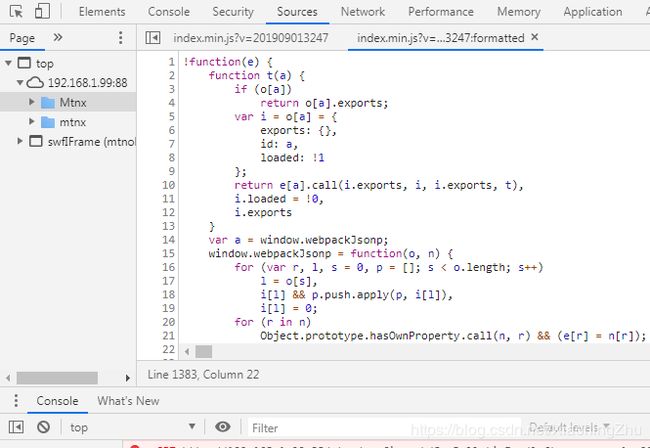Click the 'i.exports' code on line 12

(263, 213)
